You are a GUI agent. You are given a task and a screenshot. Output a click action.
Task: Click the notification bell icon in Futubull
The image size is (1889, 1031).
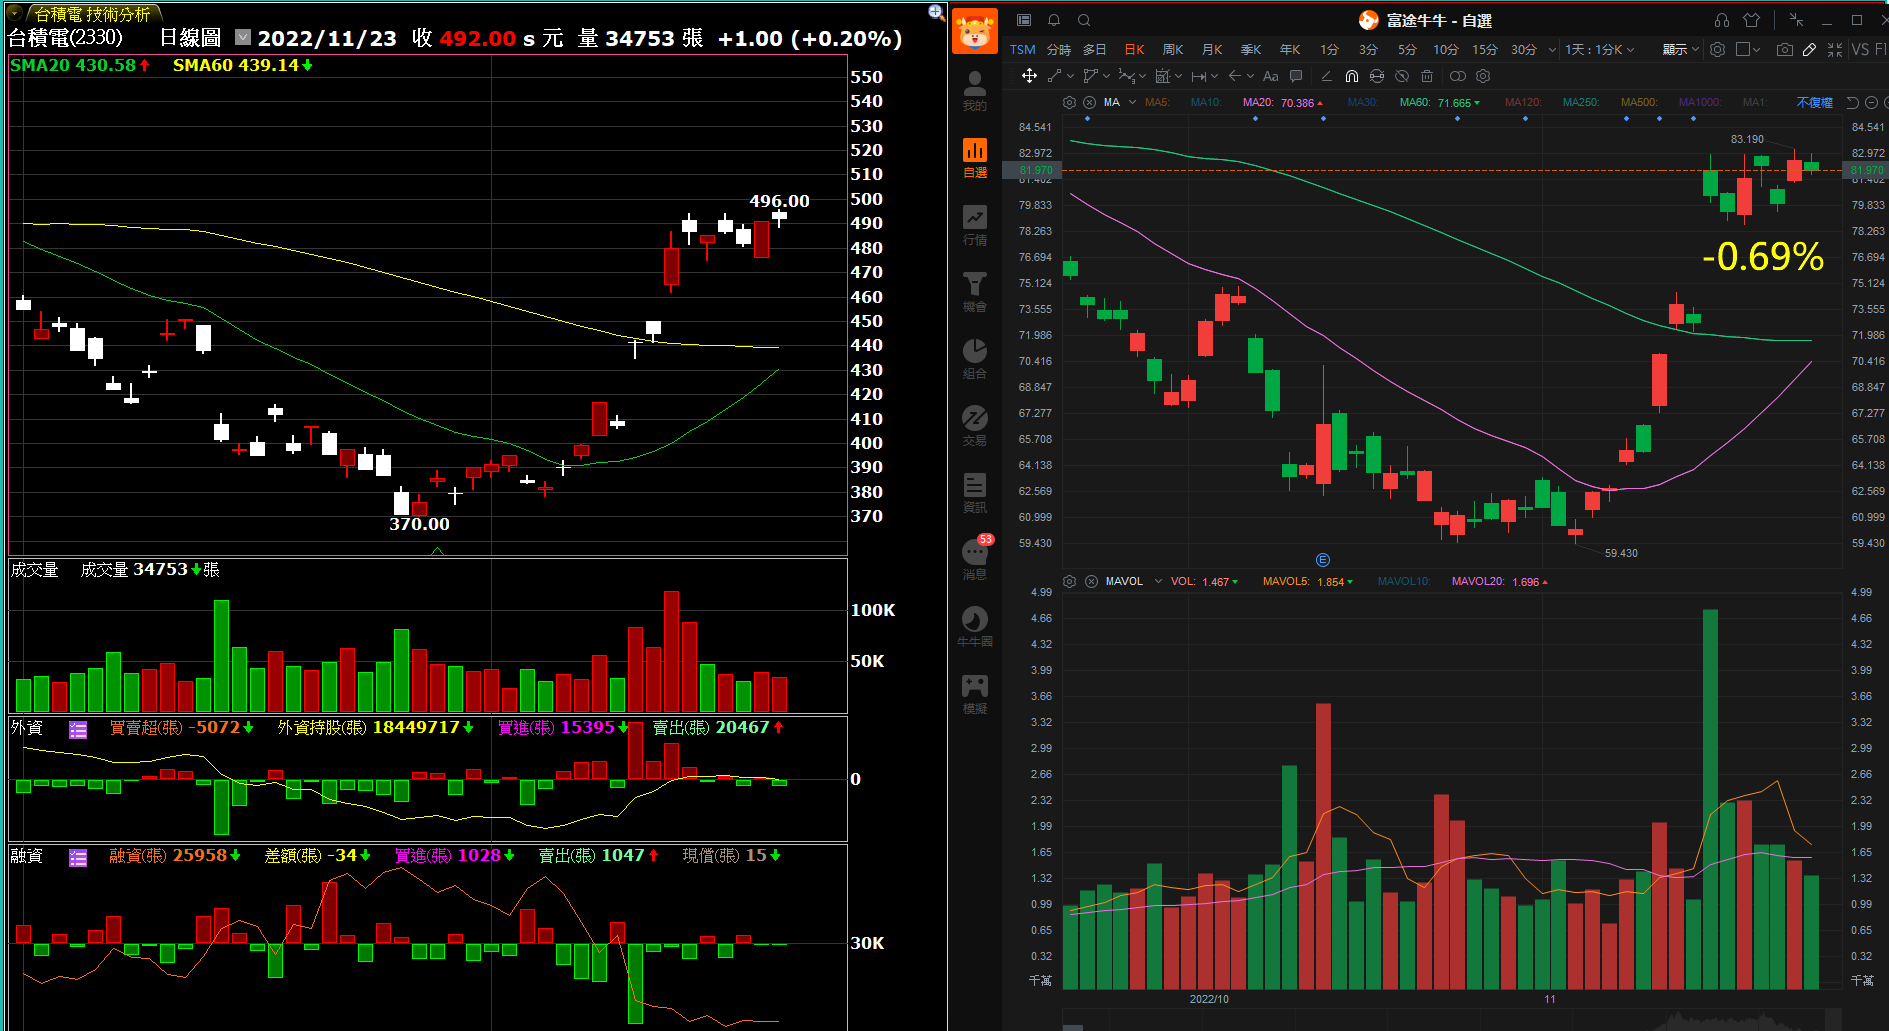click(1054, 20)
